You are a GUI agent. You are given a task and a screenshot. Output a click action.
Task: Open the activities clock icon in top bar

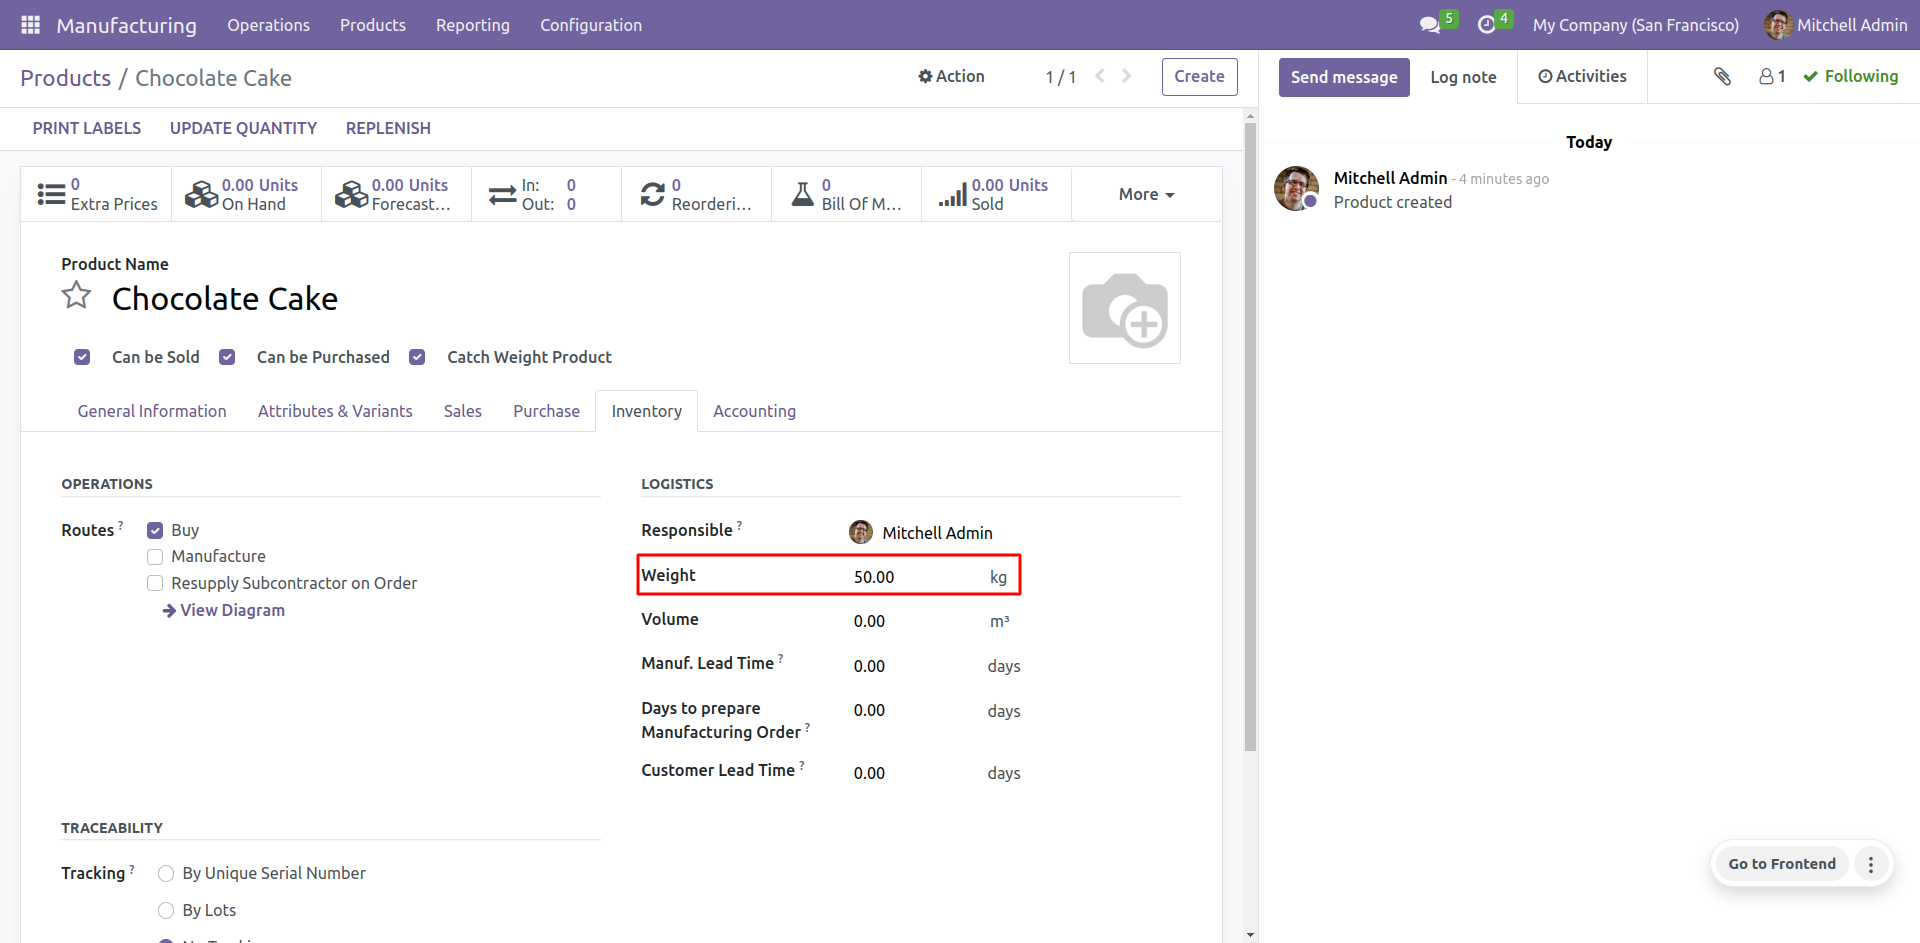1487,25
